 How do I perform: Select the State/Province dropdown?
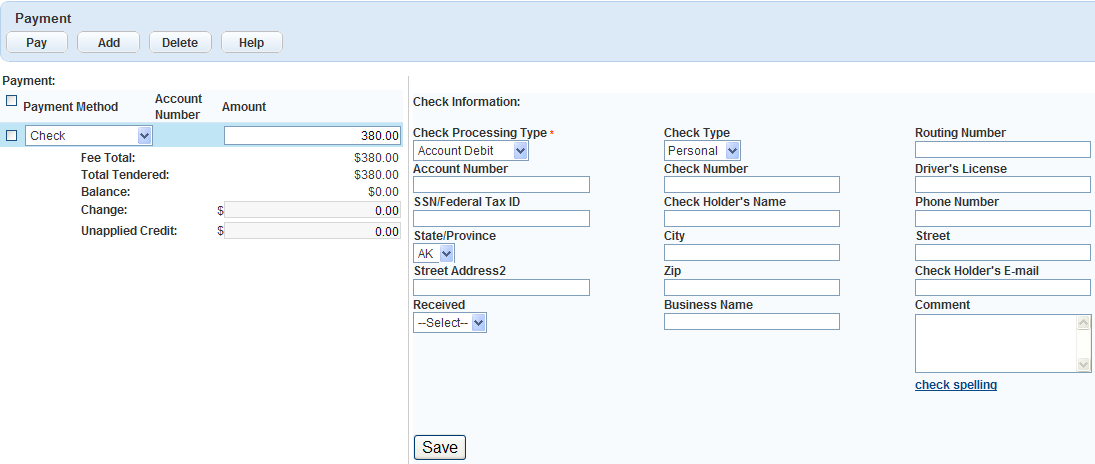[433, 254]
